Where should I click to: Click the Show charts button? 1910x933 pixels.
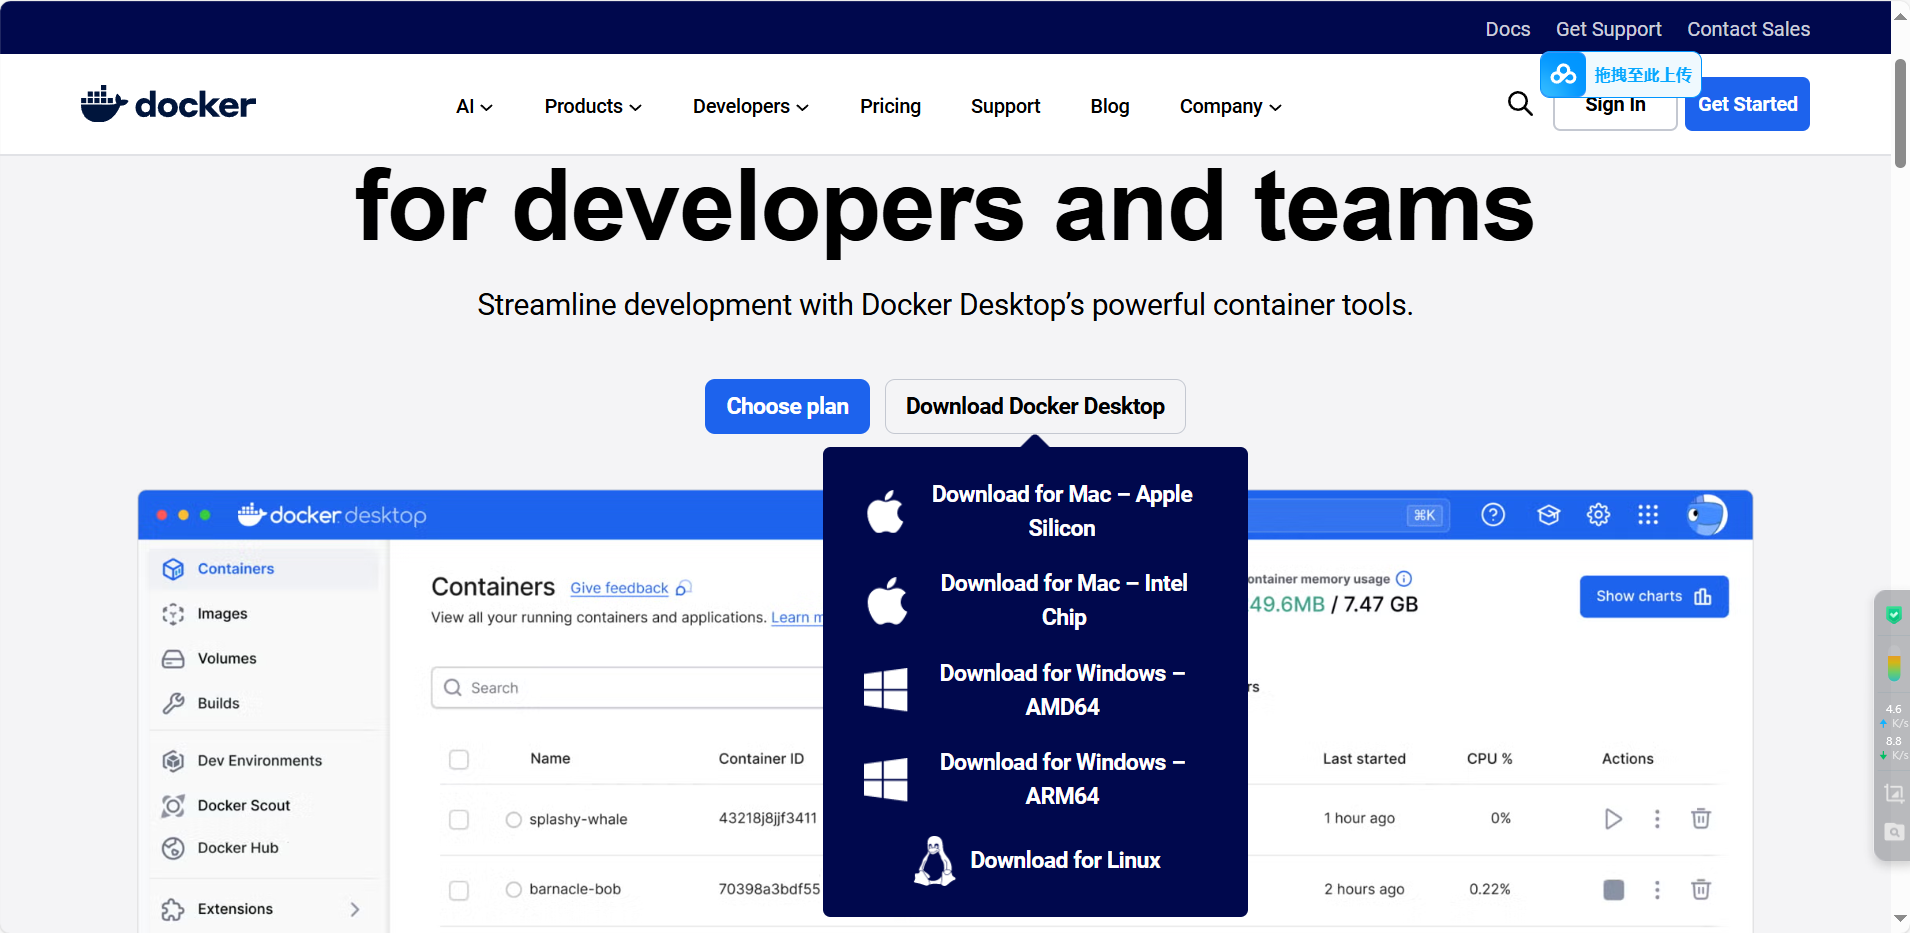(x=1654, y=597)
